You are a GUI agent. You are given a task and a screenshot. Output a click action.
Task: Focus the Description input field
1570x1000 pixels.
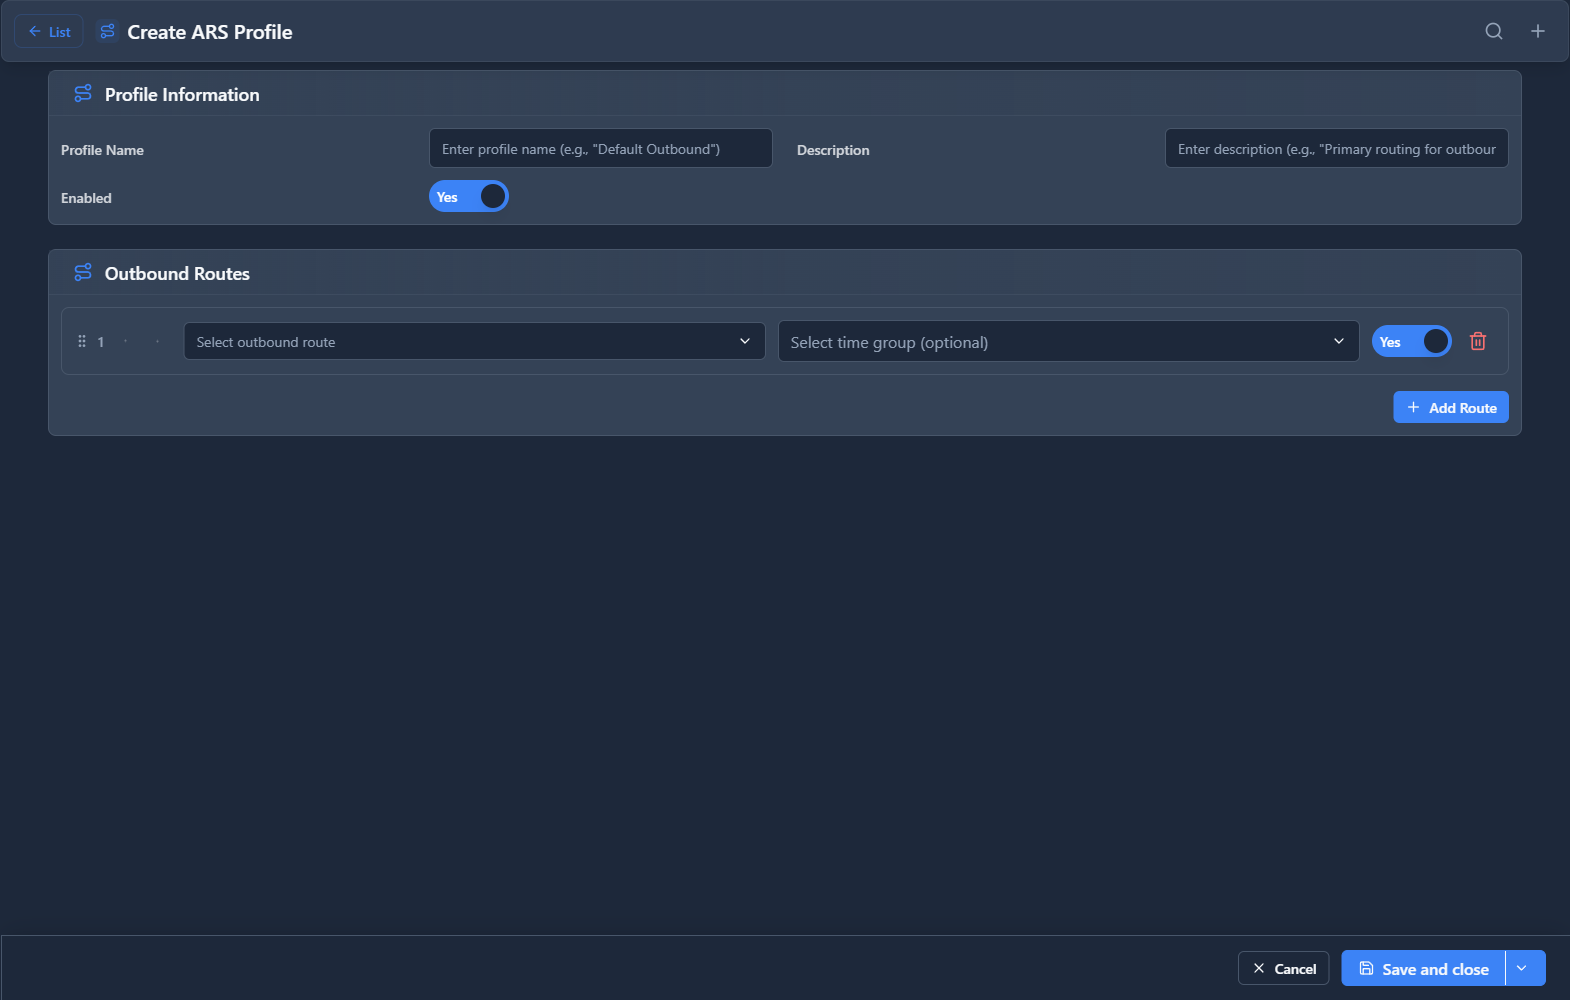[1335, 149]
